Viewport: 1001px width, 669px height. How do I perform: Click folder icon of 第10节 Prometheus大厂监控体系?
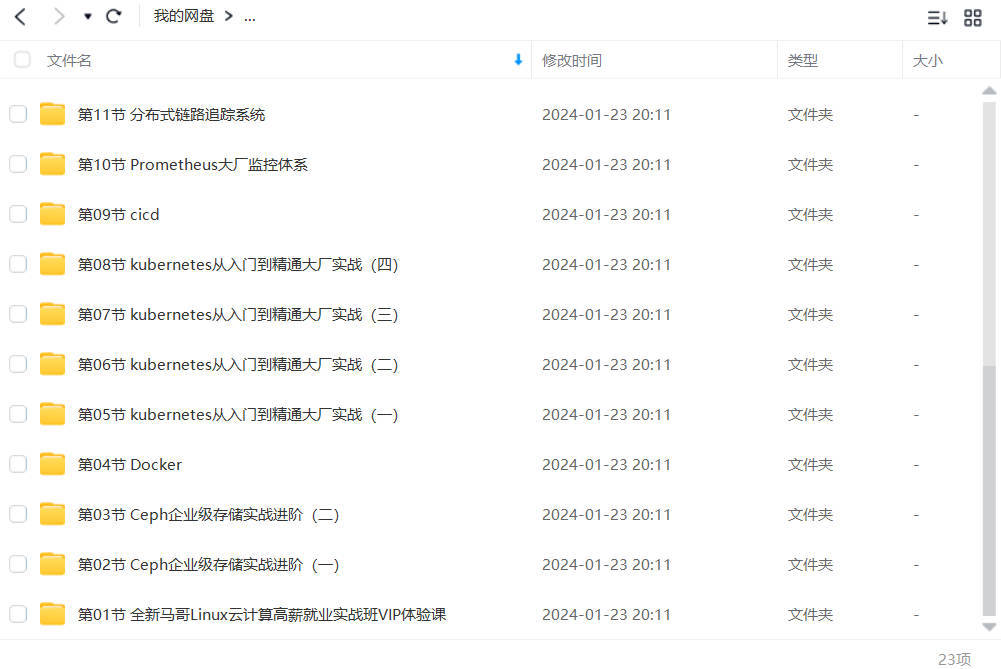[x=52, y=164]
